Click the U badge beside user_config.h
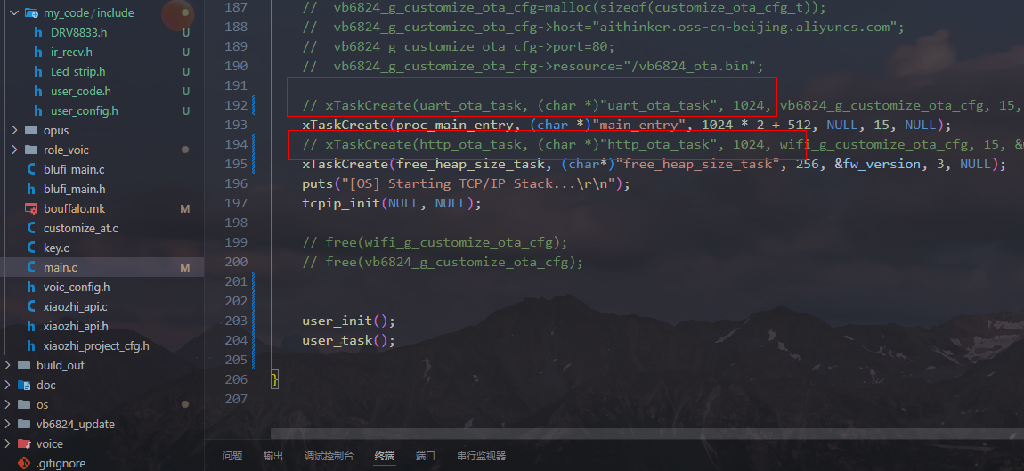Image resolution: width=1024 pixels, height=471 pixels. coord(186,111)
